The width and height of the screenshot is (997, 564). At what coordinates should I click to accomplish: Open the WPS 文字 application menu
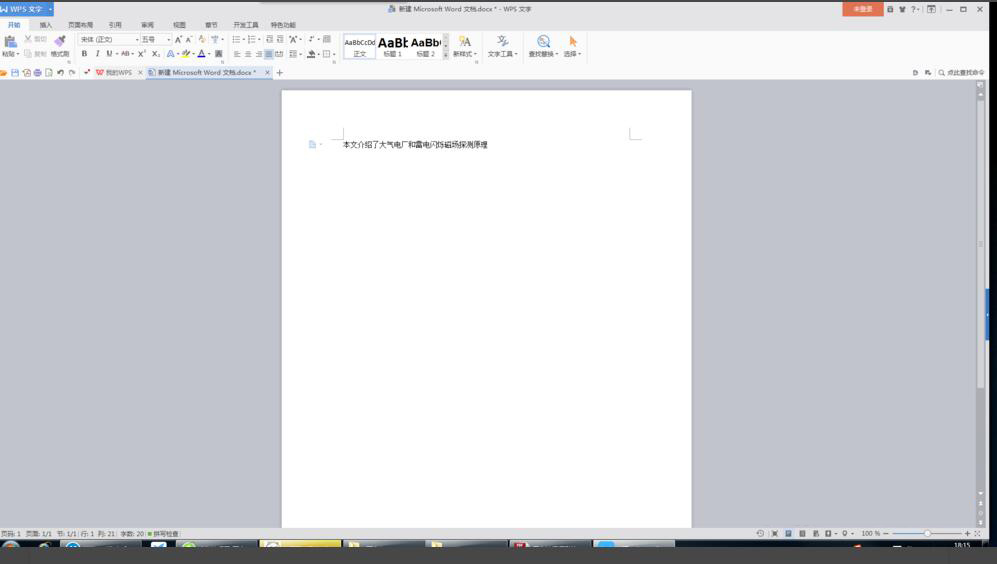(27, 9)
